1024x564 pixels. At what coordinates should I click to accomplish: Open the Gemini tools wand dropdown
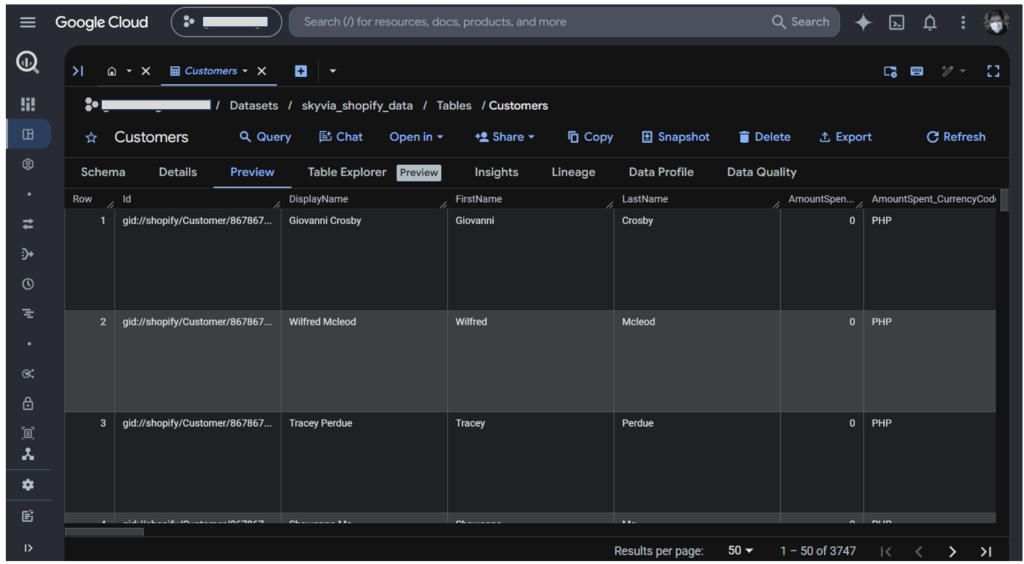pyautogui.click(x=953, y=71)
